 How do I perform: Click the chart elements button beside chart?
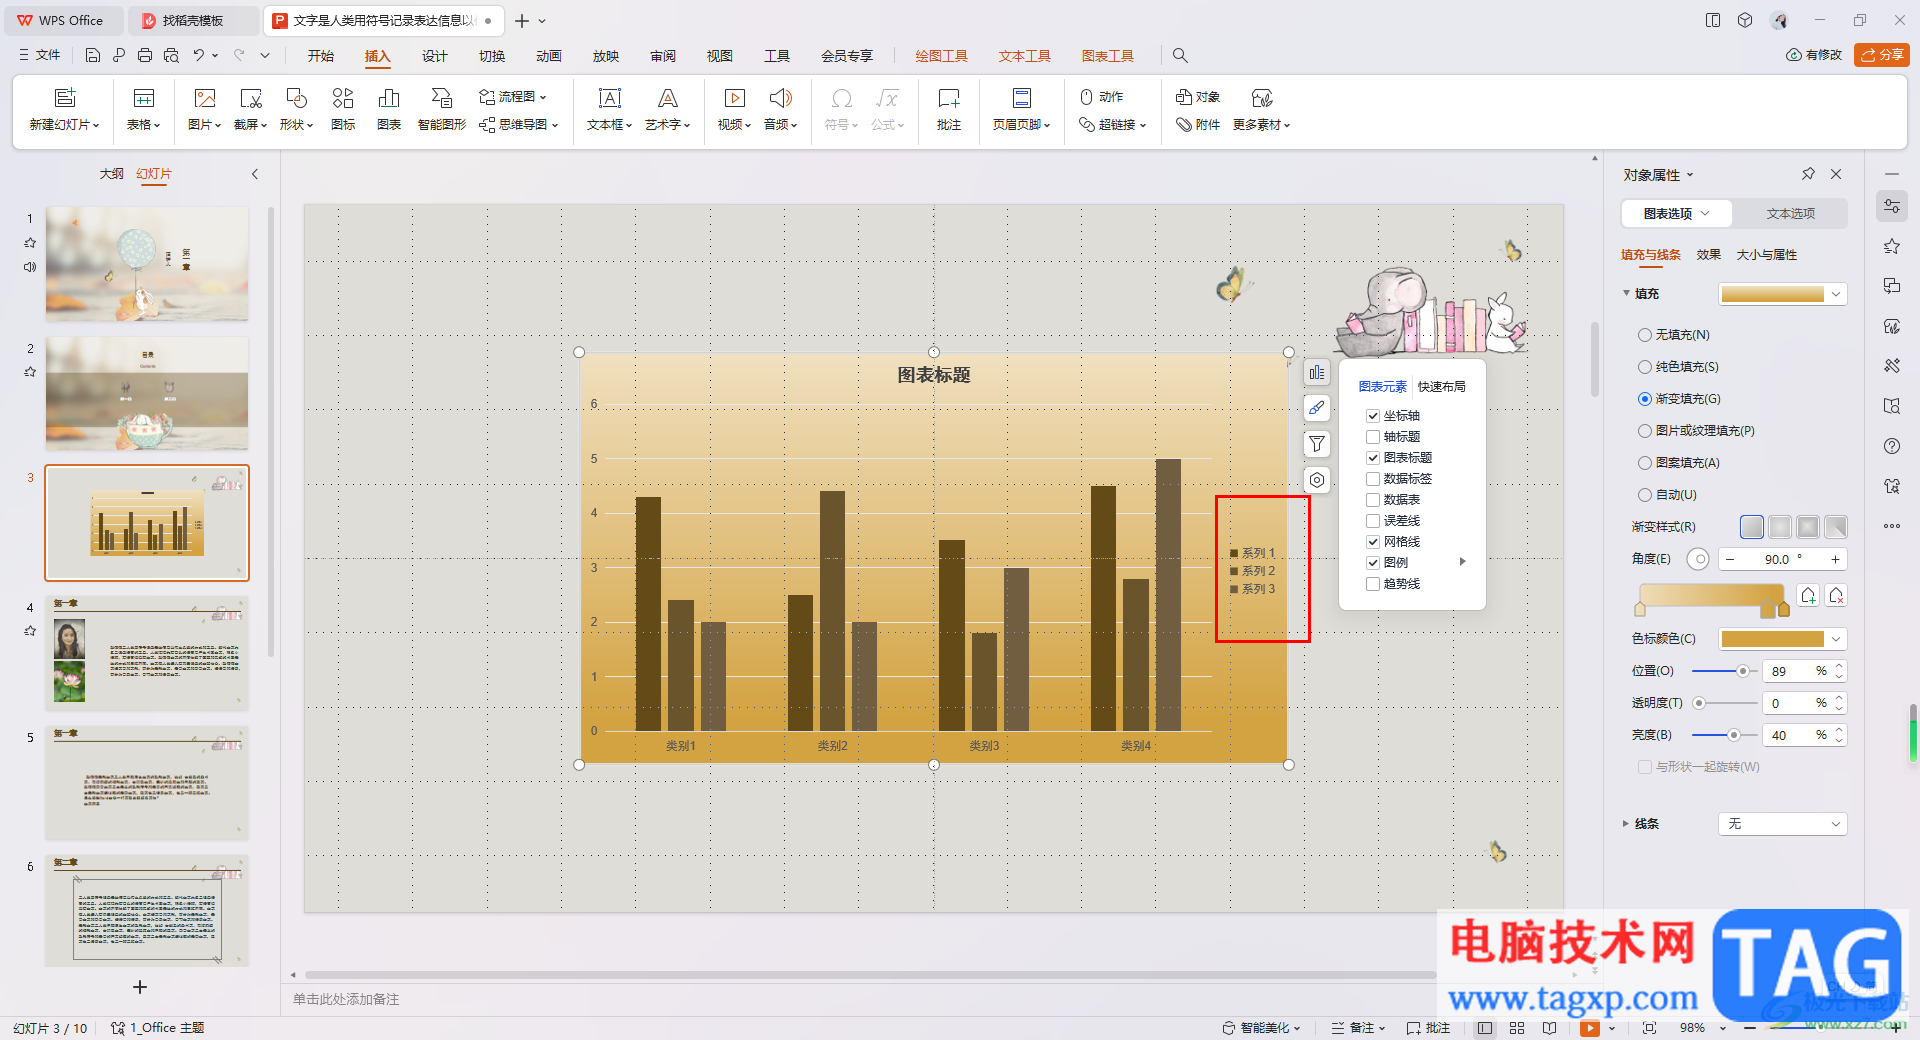pyautogui.click(x=1317, y=373)
